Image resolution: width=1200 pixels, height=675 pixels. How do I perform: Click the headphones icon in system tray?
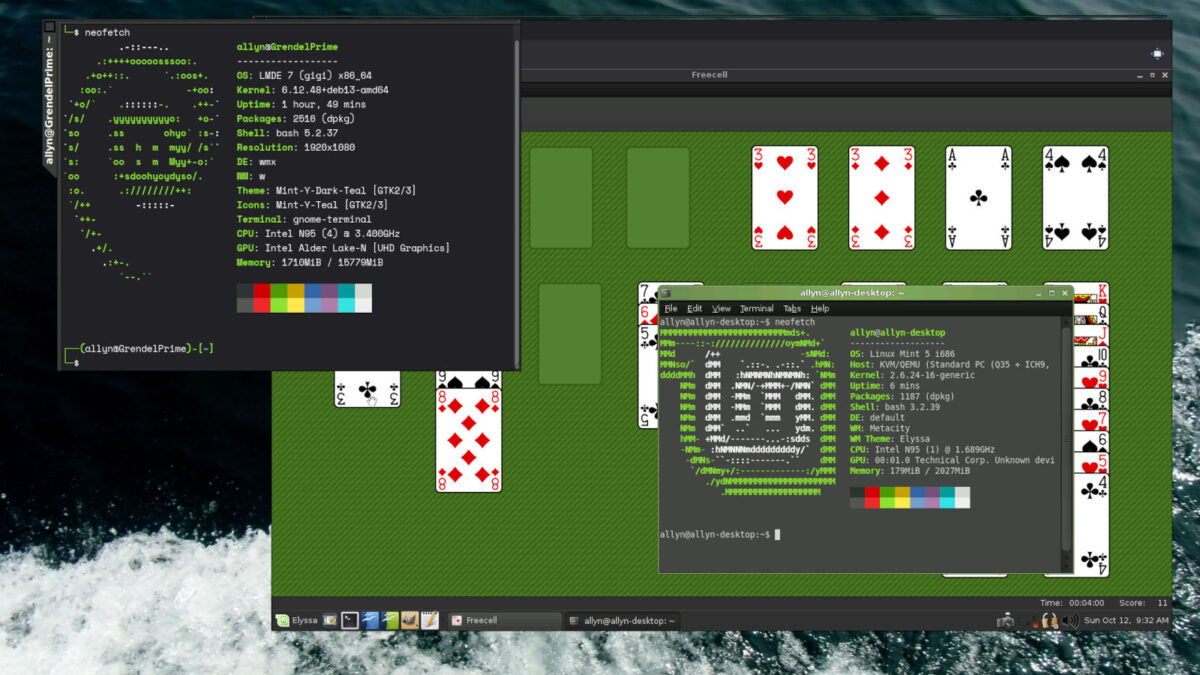click(x=1048, y=621)
